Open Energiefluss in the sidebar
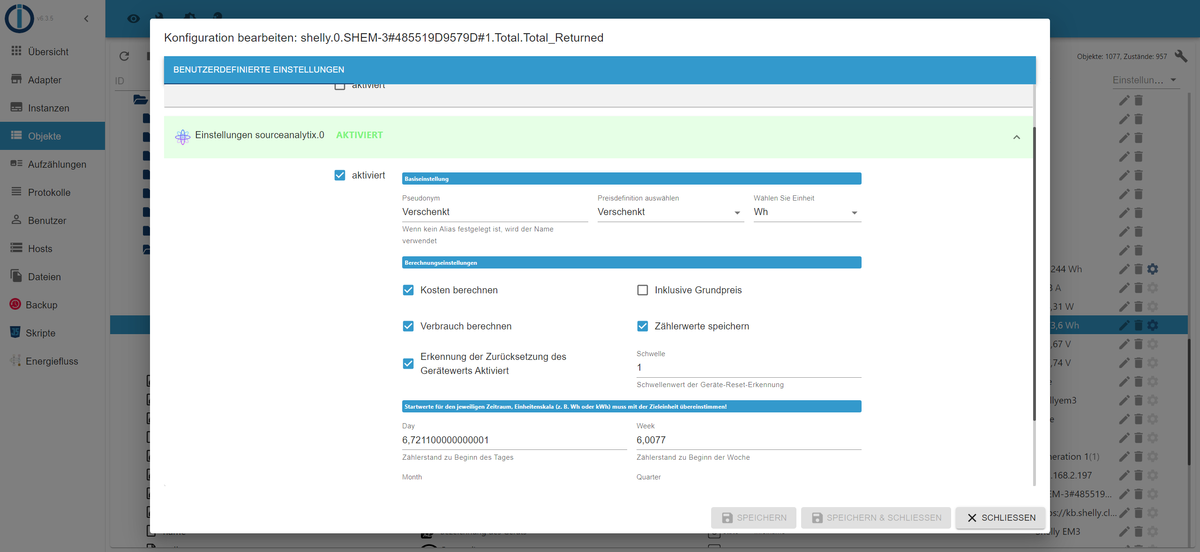 tap(52, 361)
